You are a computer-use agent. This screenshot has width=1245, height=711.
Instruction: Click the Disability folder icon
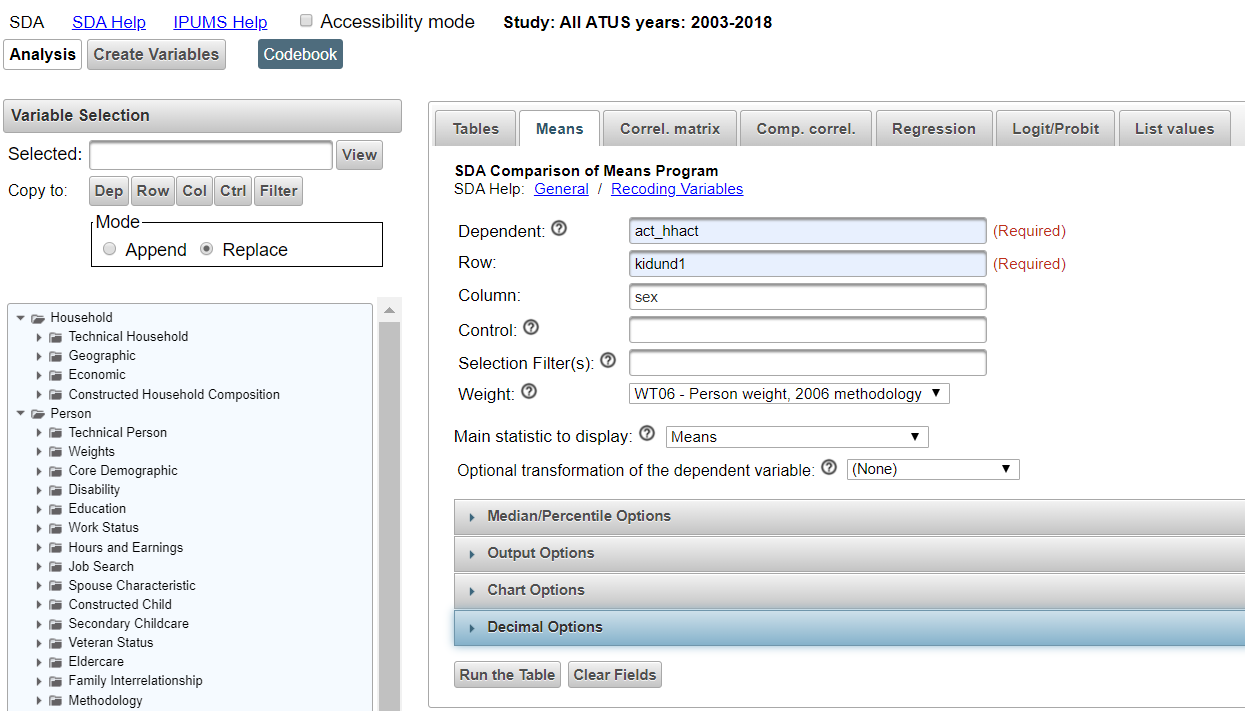56,490
